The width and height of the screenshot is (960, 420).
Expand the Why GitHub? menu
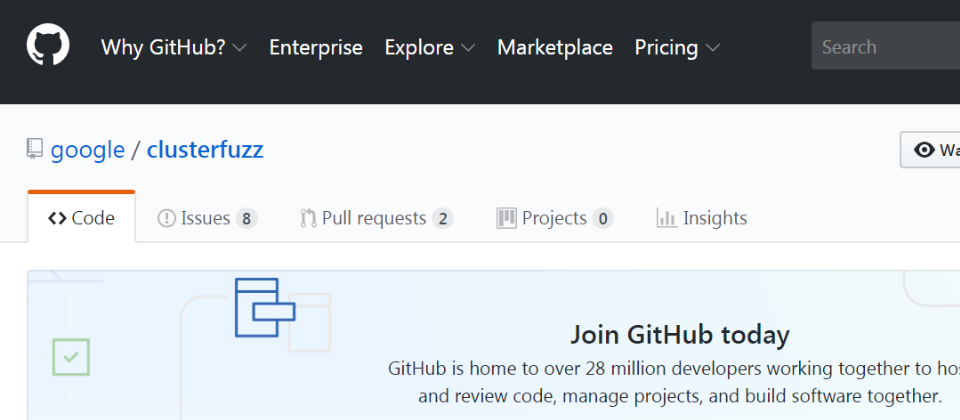[174, 47]
